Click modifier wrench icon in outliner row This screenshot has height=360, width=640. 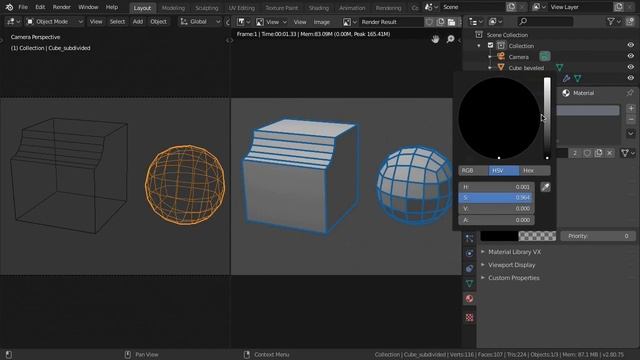[566, 78]
